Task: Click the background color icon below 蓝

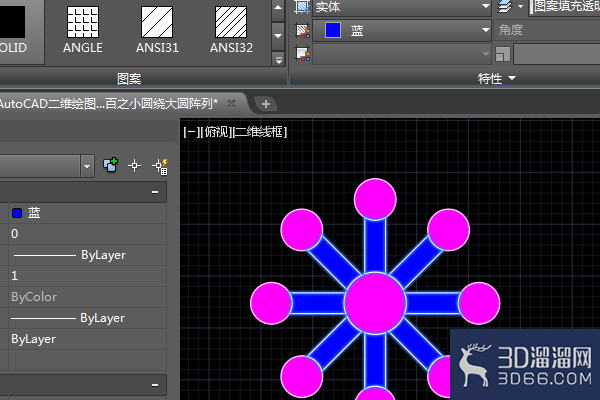Action: click(303, 54)
